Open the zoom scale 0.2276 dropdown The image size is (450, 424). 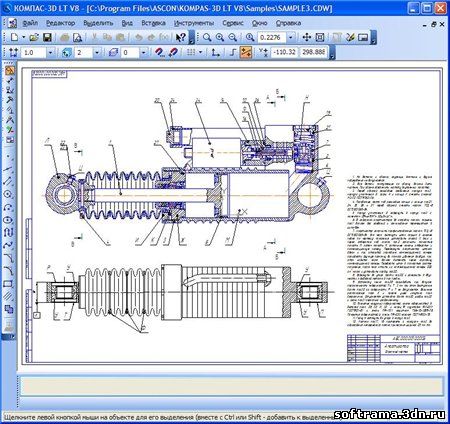pyautogui.click(x=291, y=37)
